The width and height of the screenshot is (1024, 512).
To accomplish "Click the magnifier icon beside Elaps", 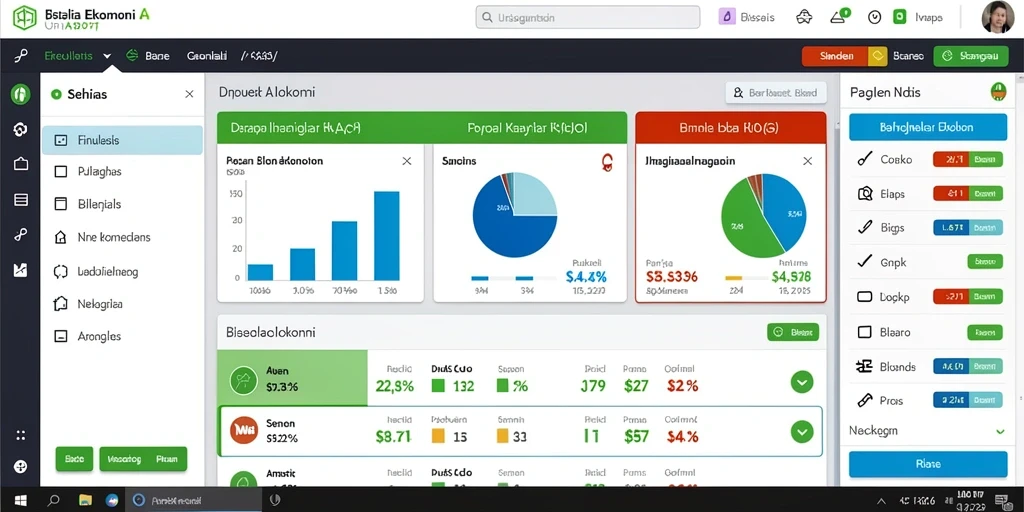I will click(x=864, y=193).
